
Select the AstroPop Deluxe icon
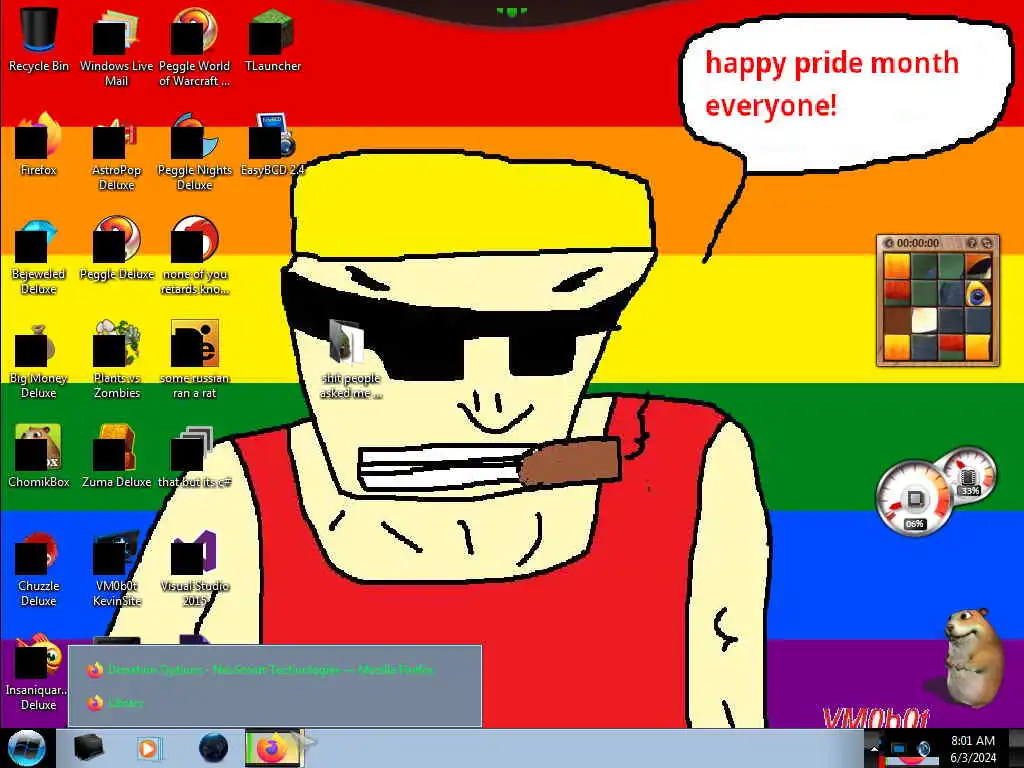click(x=116, y=152)
